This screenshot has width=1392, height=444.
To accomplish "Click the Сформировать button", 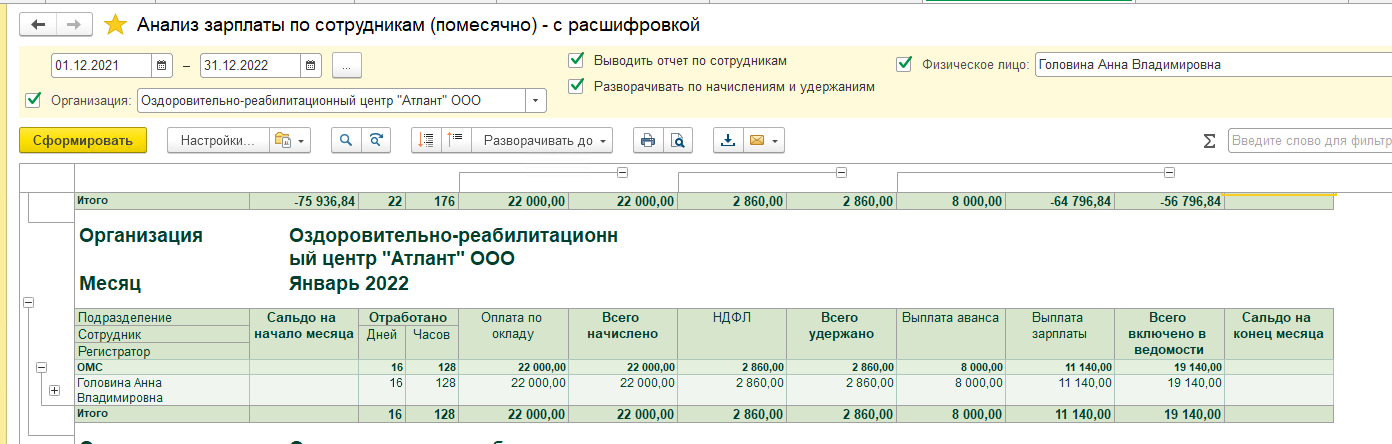I will 83,140.
